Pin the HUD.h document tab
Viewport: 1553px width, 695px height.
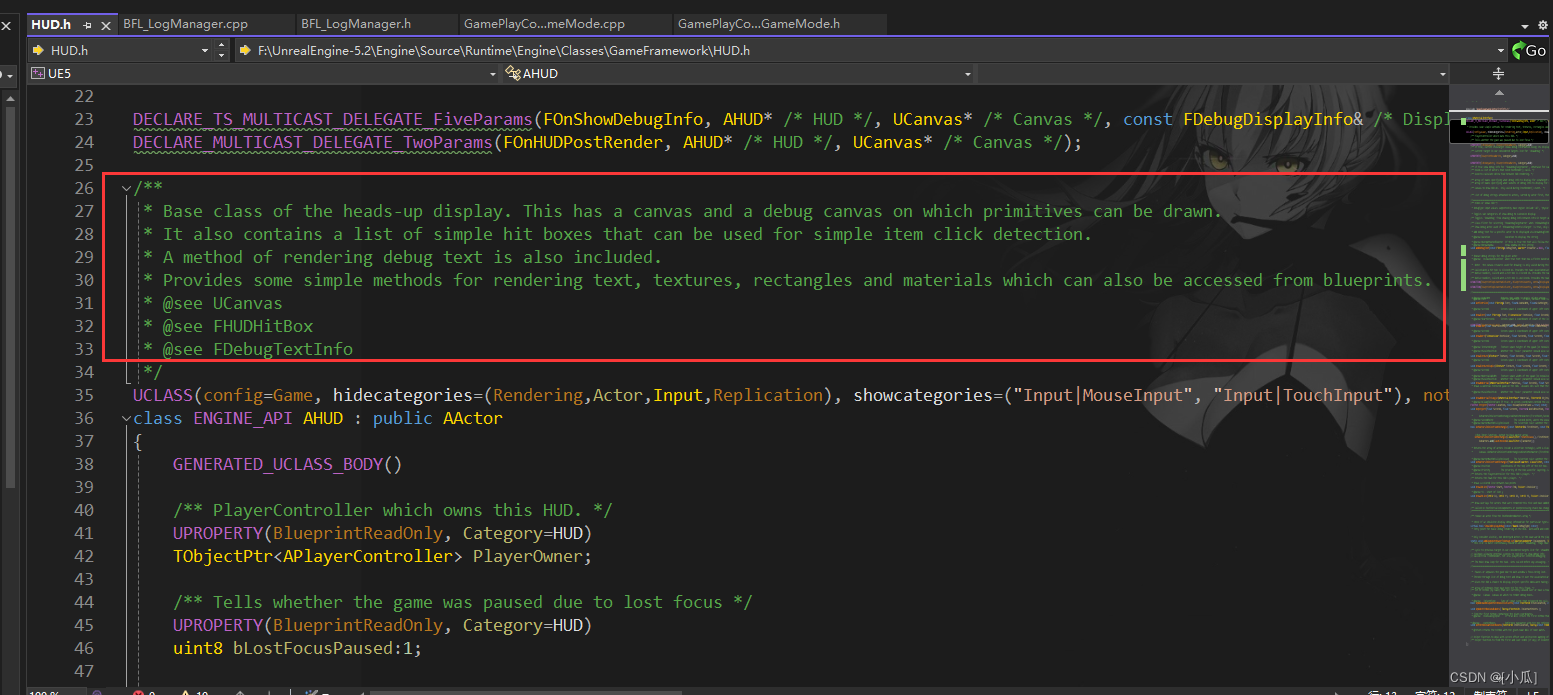87,23
